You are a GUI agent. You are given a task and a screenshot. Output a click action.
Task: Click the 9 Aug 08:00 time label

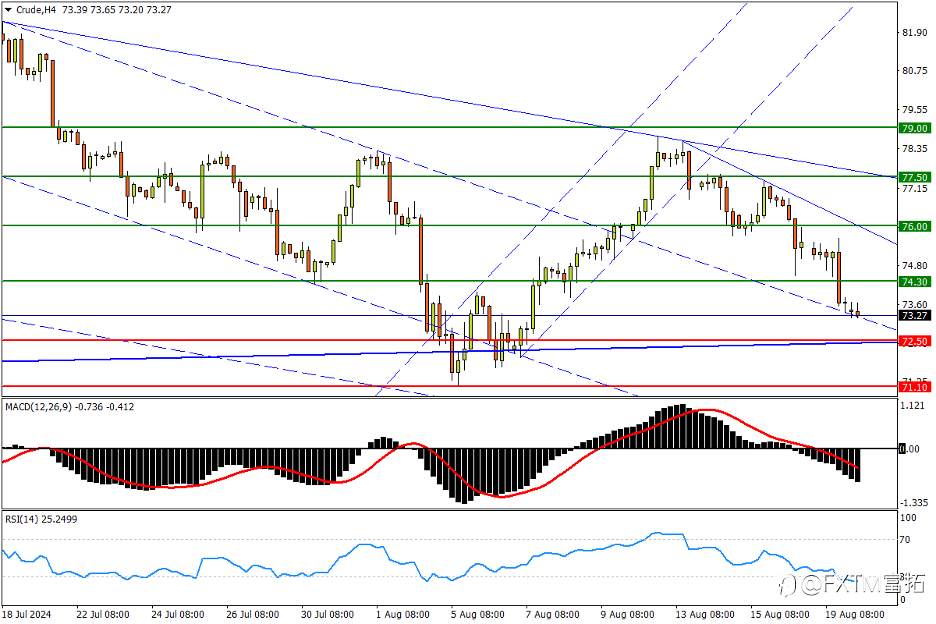tap(627, 614)
